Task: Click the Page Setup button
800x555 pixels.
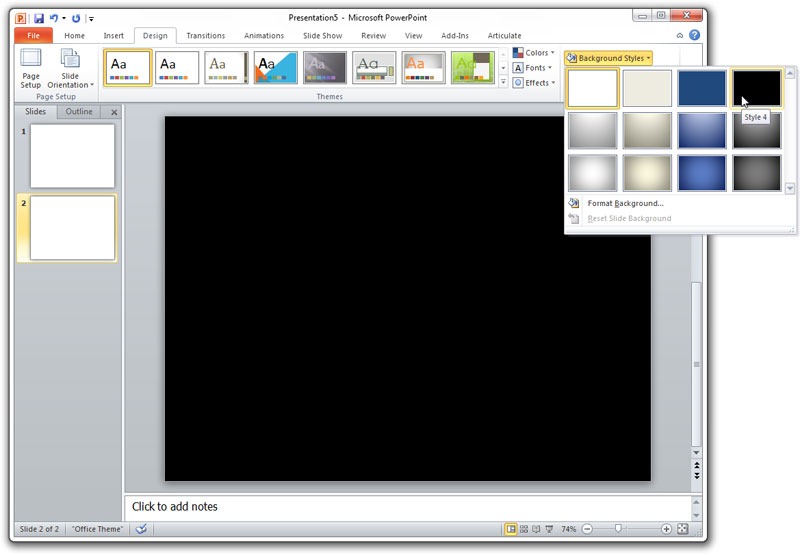Action: click(31, 68)
